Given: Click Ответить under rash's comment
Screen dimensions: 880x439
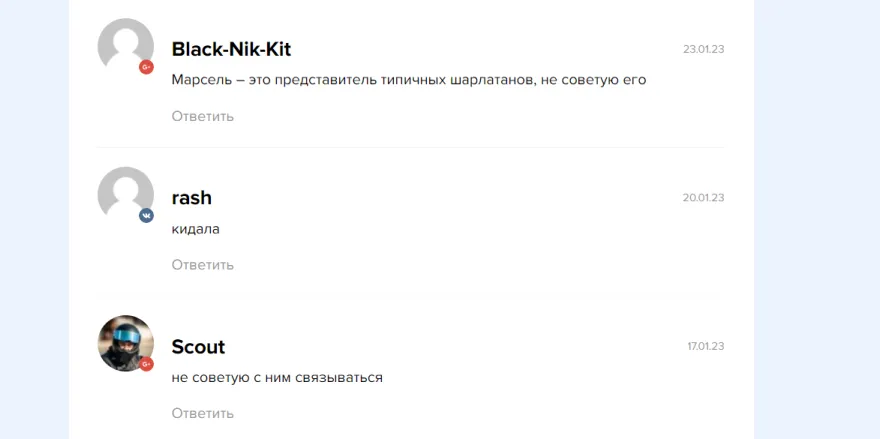Looking at the screenshot, I should (x=203, y=265).
